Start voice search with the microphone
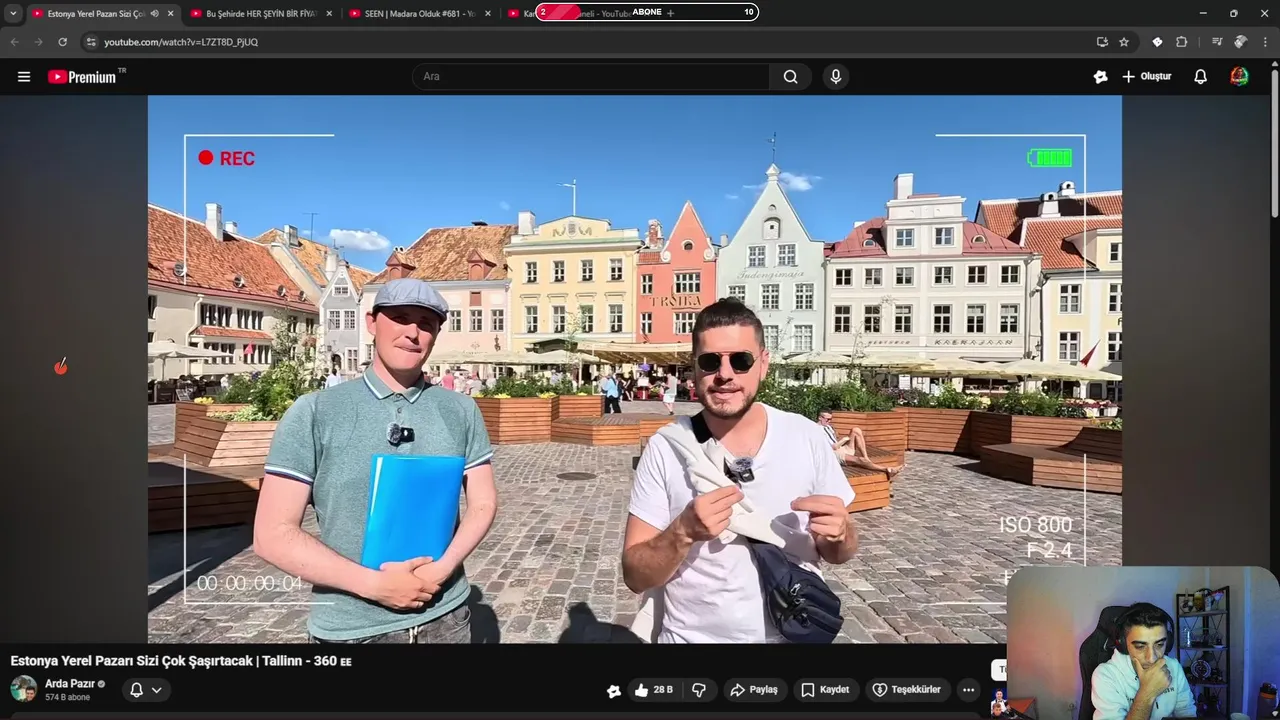Image resolution: width=1280 pixels, height=720 pixels. coord(836,77)
